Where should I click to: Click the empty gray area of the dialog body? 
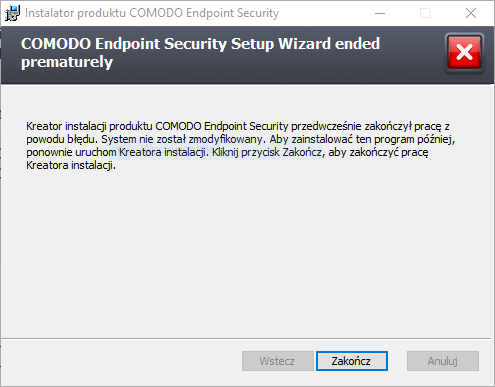tap(247, 253)
